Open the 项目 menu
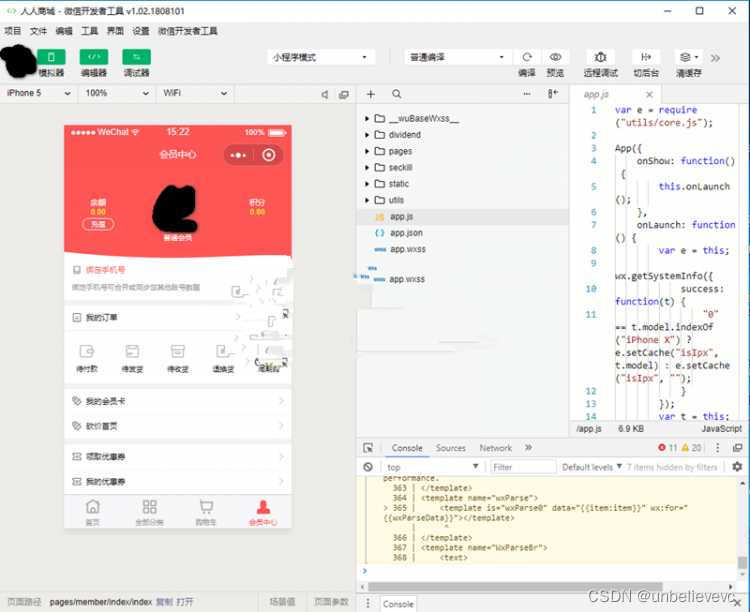750x612 pixels. click(13, 31)
